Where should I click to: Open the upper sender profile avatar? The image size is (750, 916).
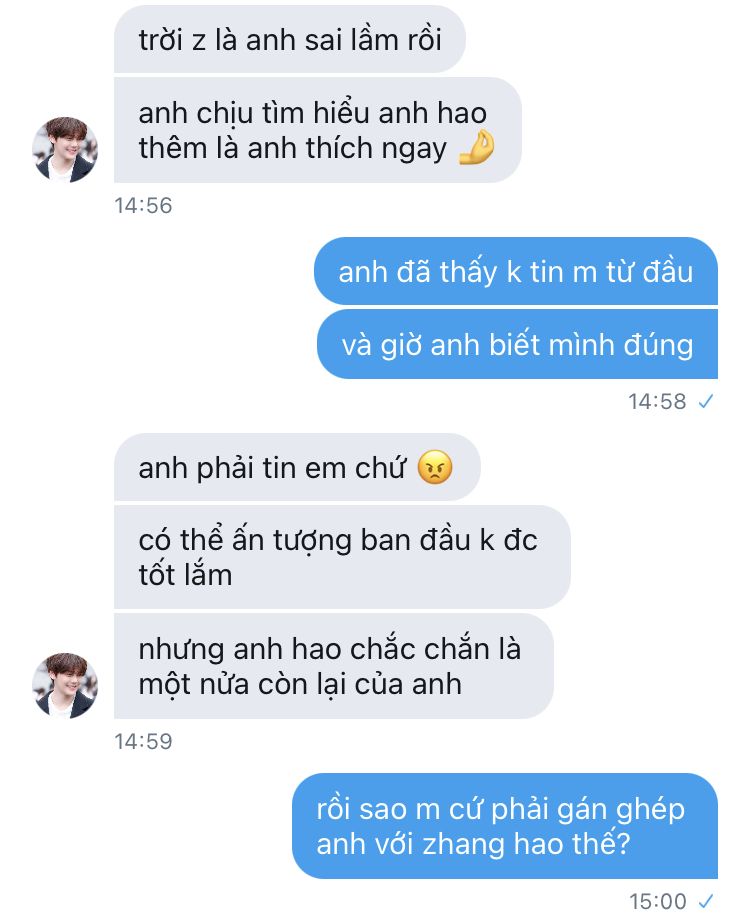[x=65, y=150]
